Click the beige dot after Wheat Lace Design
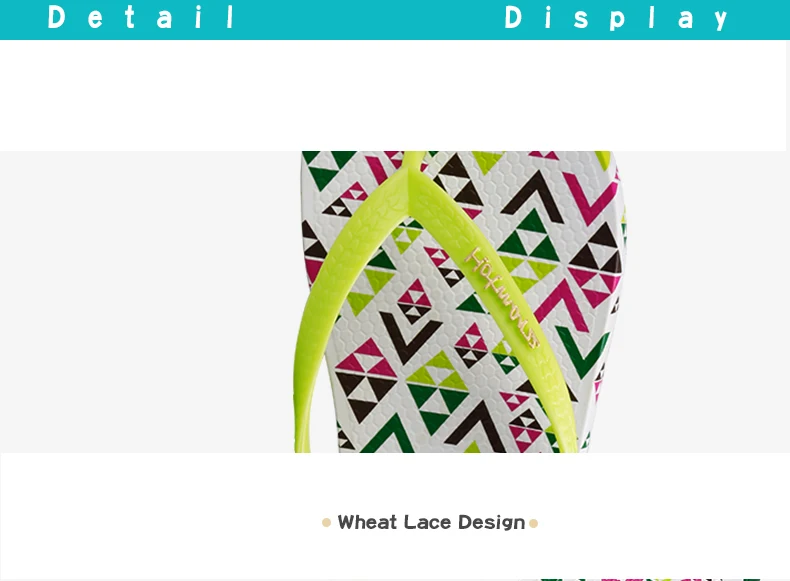 click(534, 524)
